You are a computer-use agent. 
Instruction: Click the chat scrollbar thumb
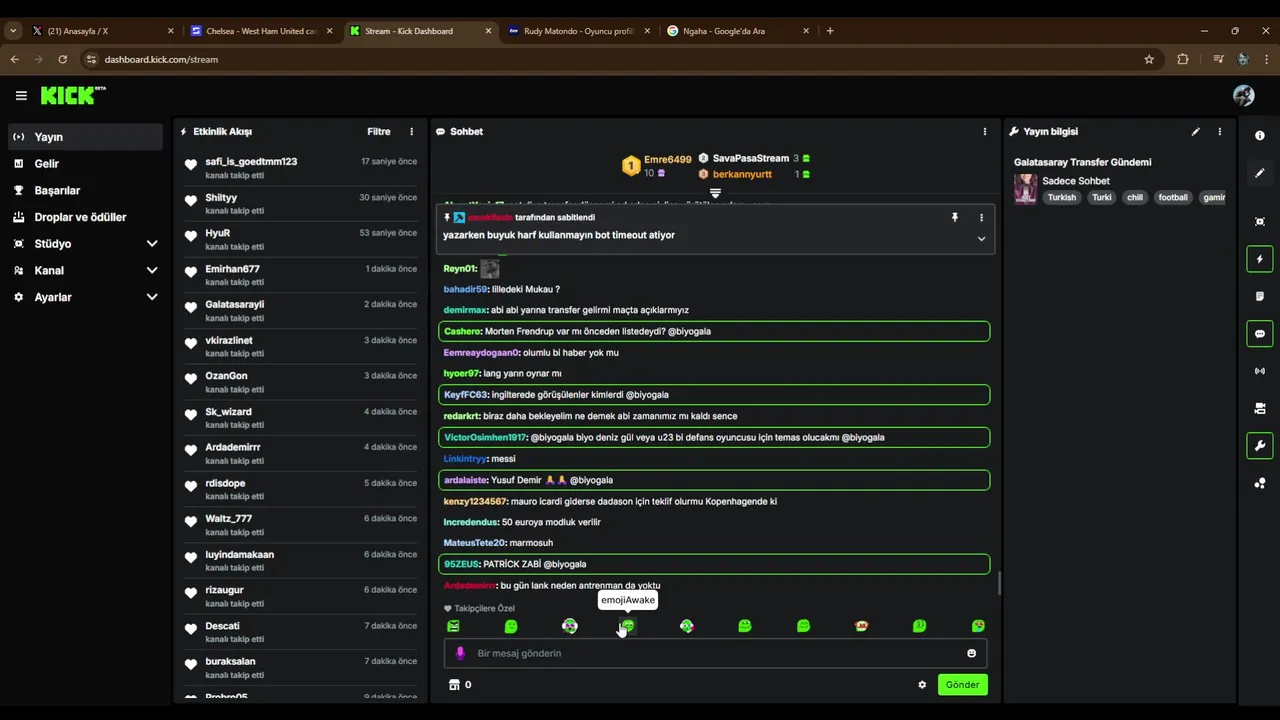(999, 583)
